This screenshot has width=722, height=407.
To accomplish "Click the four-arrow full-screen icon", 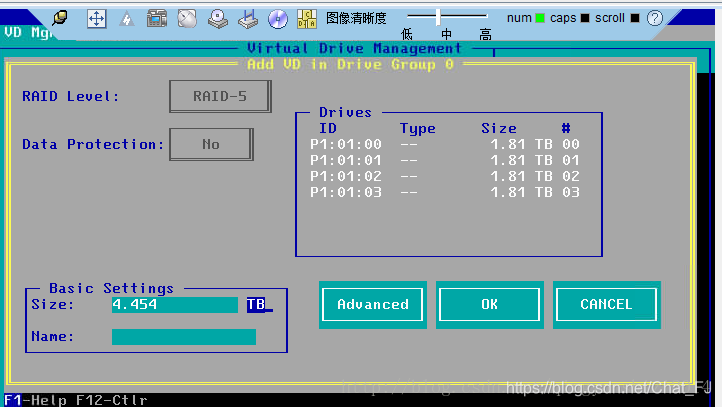I will click(96, 19).
